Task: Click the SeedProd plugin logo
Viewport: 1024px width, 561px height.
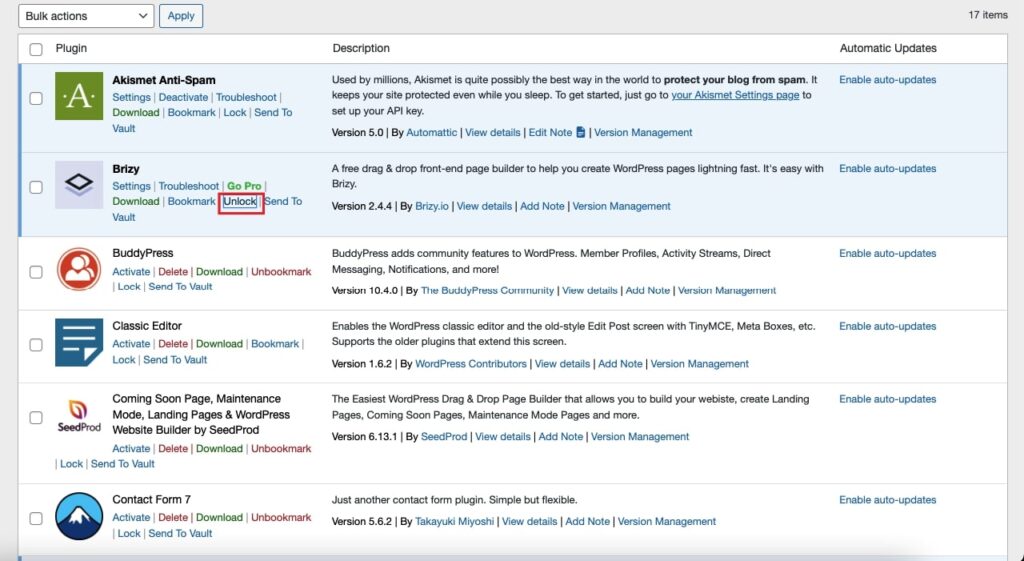Action: coord(79,416)
